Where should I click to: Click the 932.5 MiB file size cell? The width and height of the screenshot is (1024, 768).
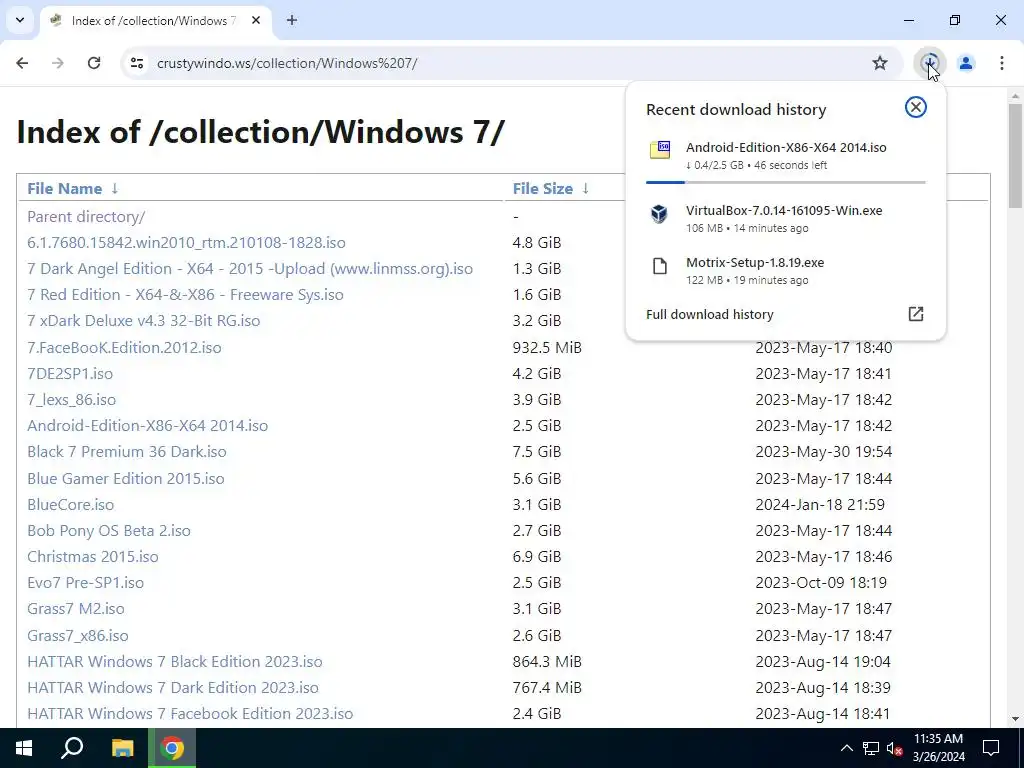click(x=547, y=347)
